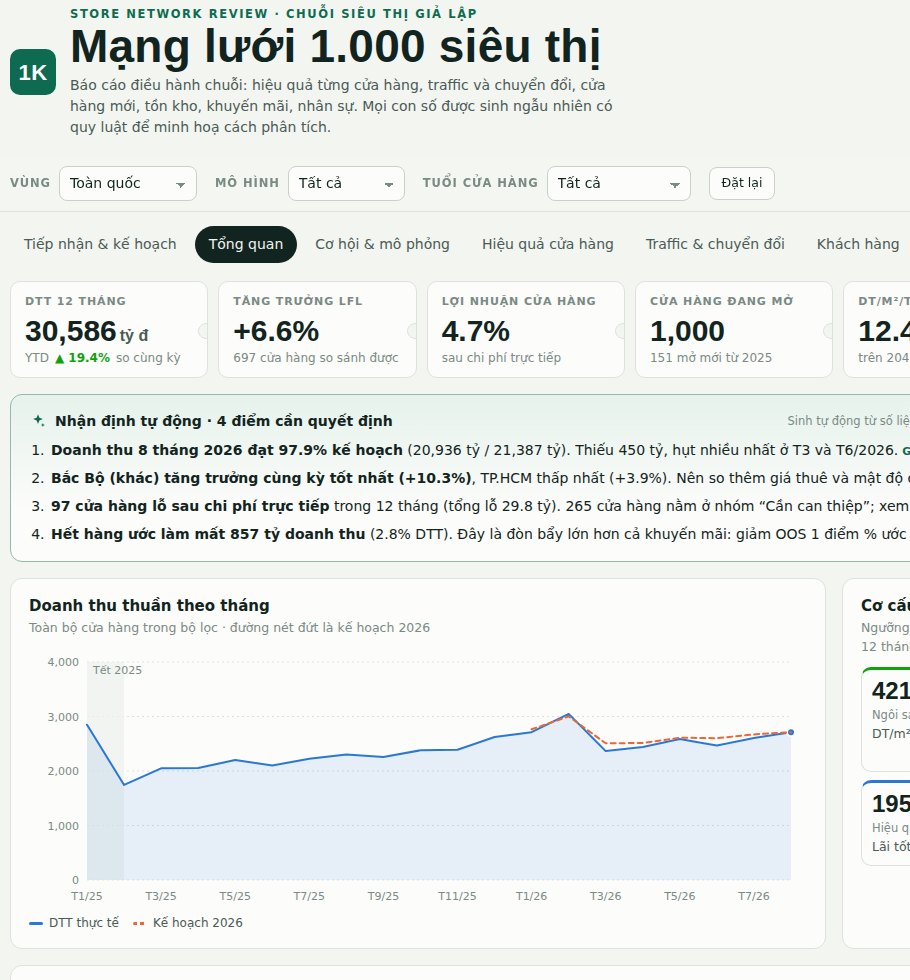Open the Mô hình dropdown showing Tất cả
The height and width of the screenshot is (980, 910).
pyautogui.click(x=346, y=183)
